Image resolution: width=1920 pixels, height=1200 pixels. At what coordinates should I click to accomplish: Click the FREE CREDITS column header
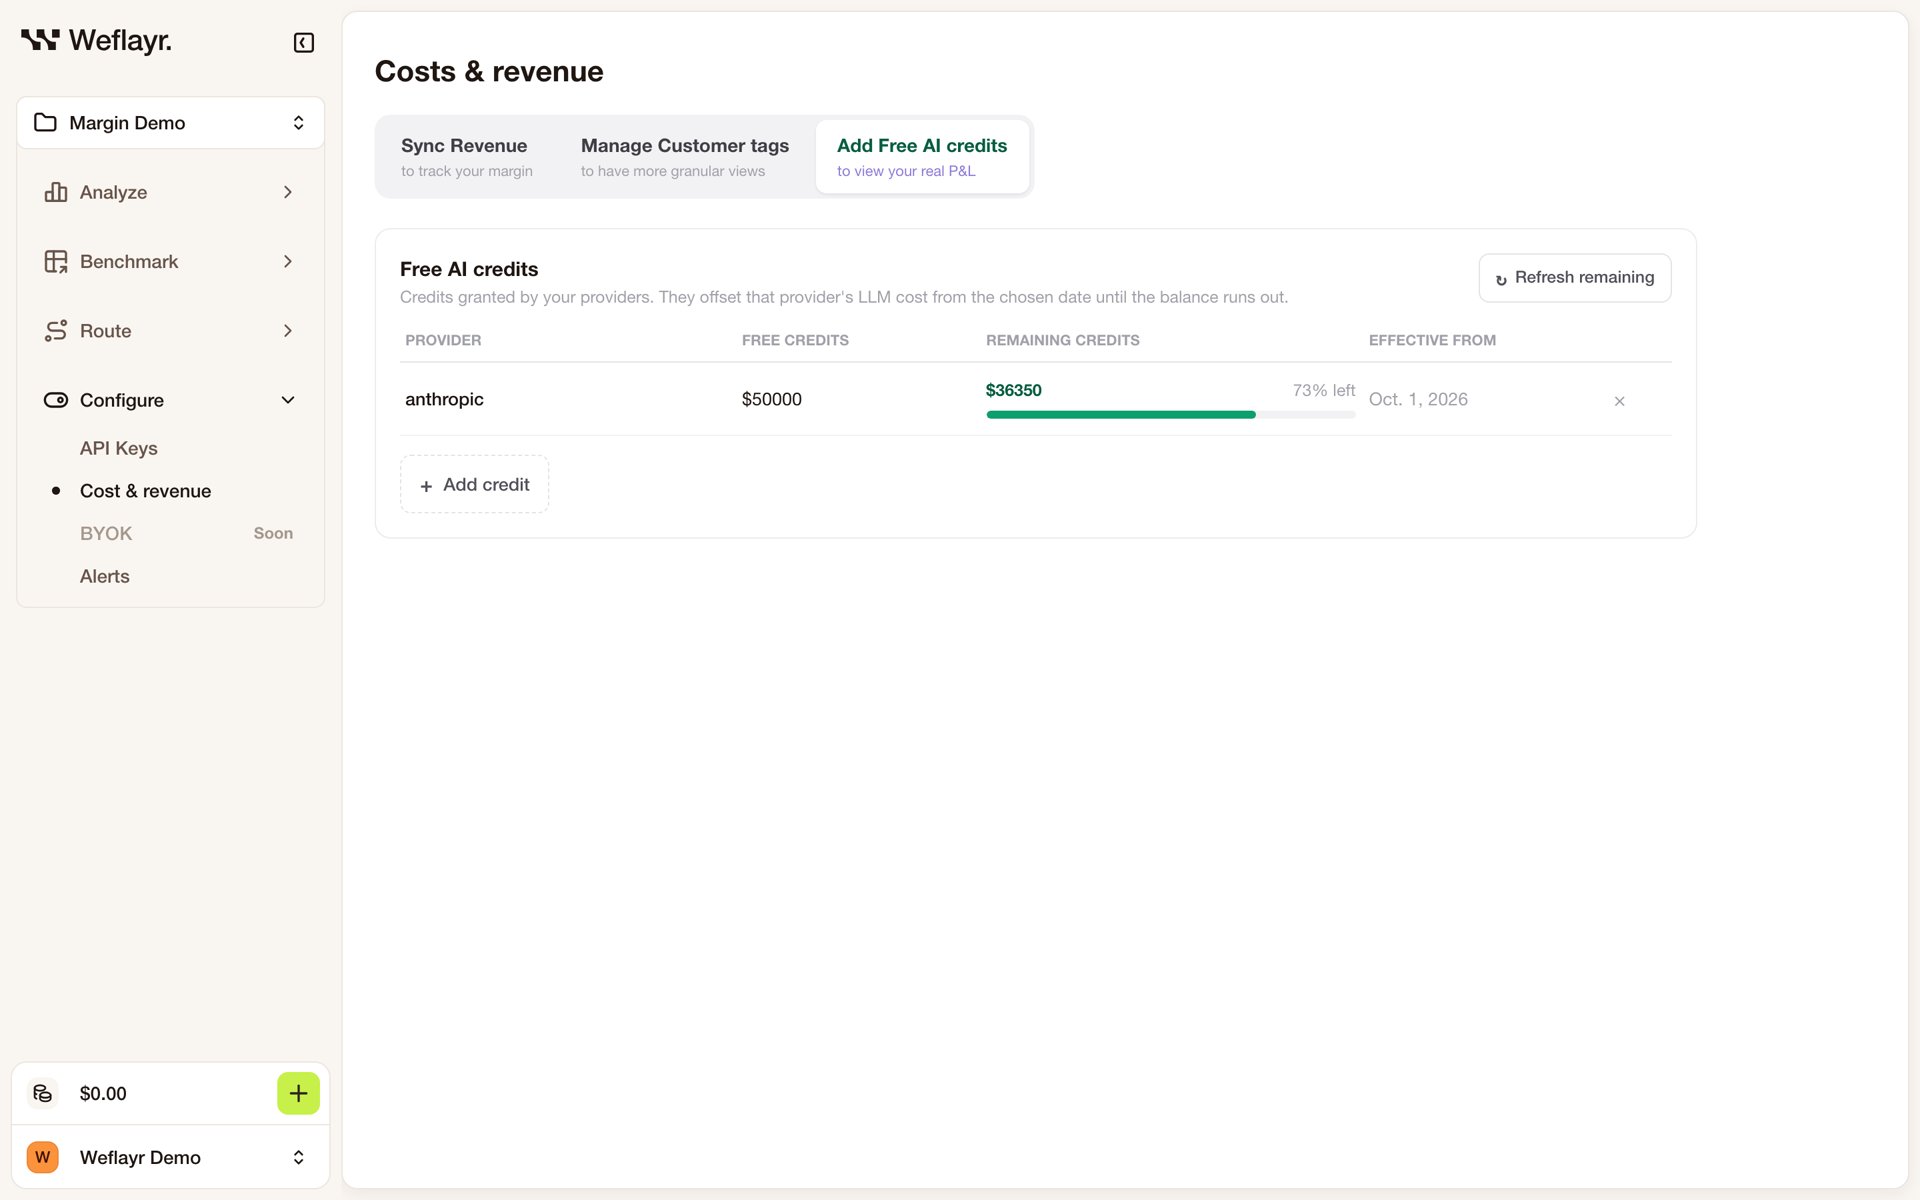point(795,340)
